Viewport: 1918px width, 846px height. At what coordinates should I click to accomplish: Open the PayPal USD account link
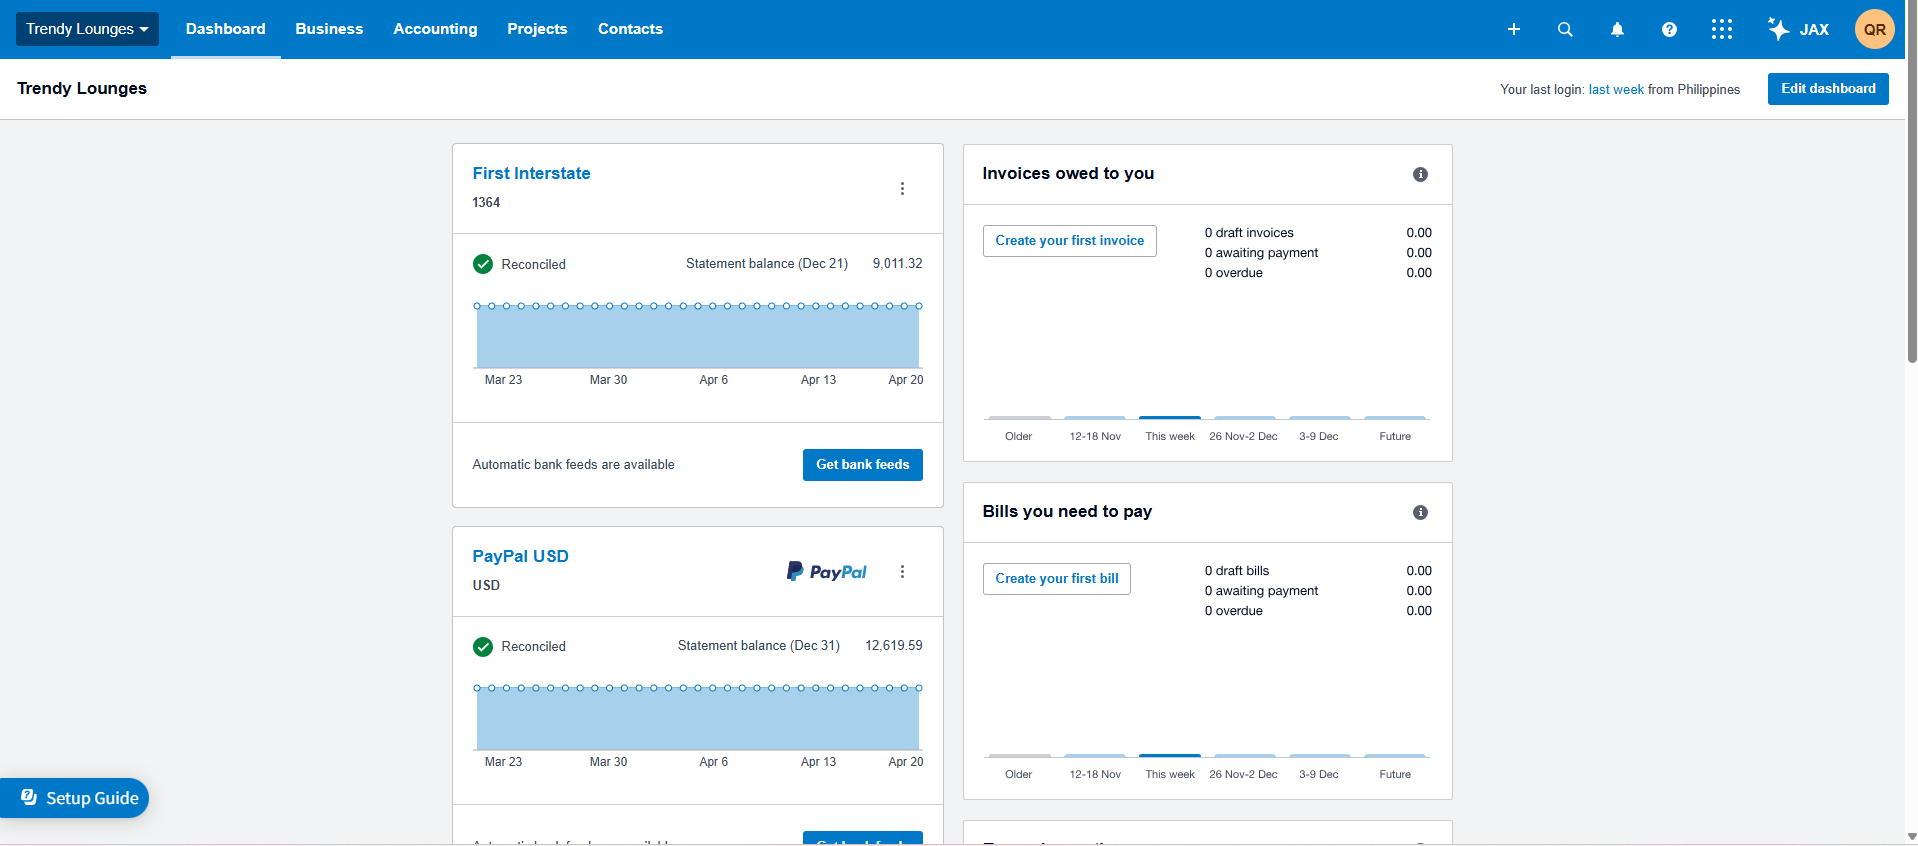(x=520, y=556)
